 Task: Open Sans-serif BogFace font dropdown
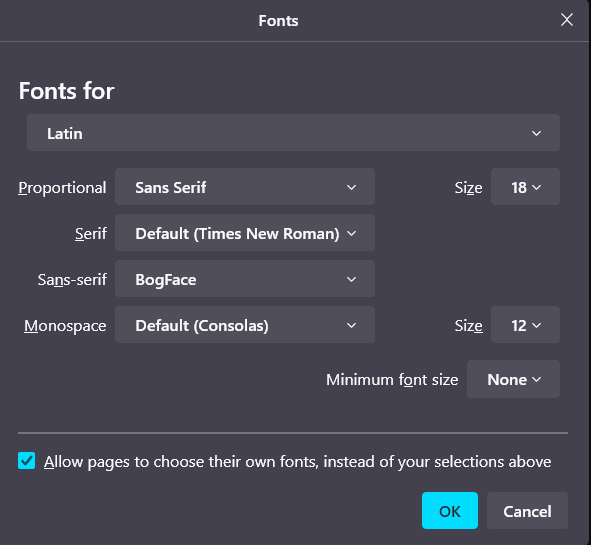click(x=245, y=279)
